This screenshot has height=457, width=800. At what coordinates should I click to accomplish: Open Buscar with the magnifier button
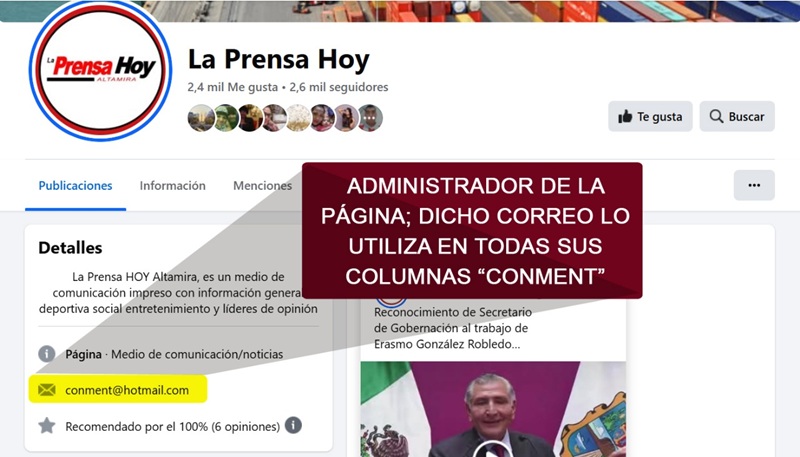pos(737,116)
